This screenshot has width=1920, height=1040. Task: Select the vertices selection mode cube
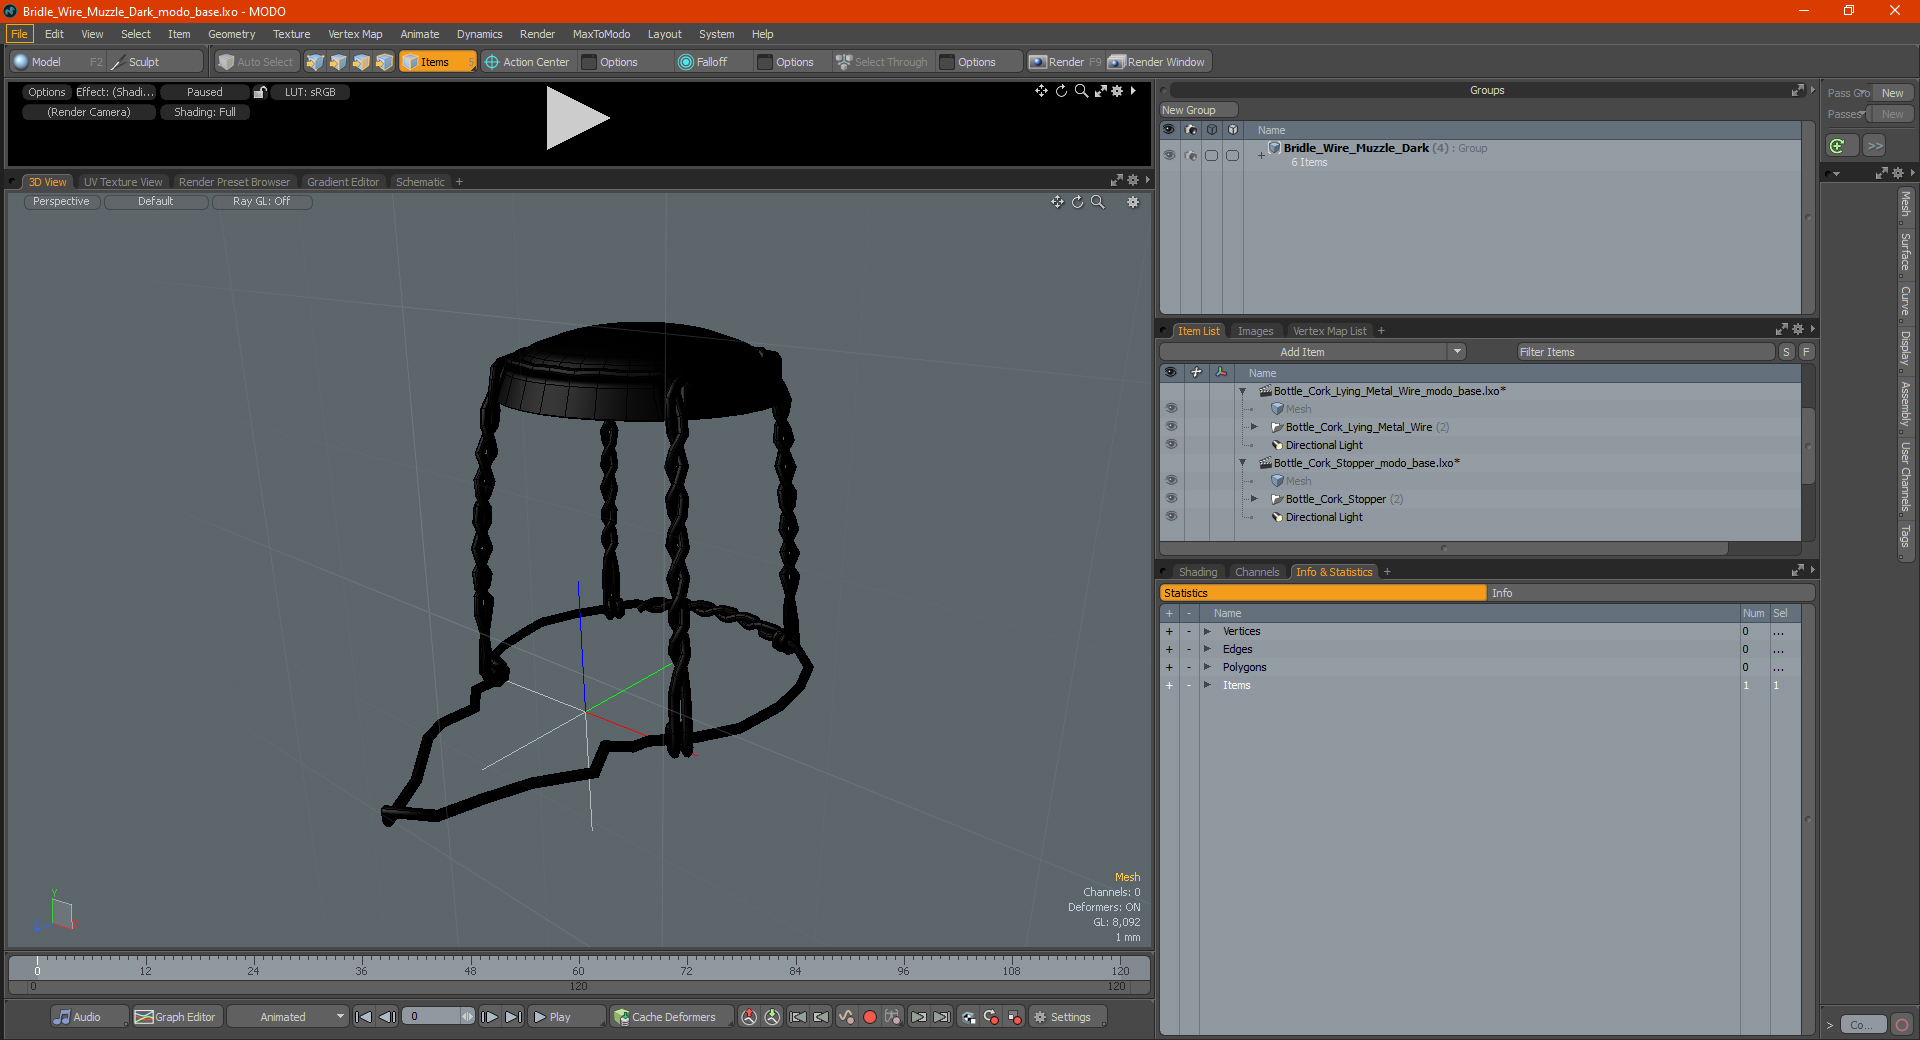coord(315,62)
